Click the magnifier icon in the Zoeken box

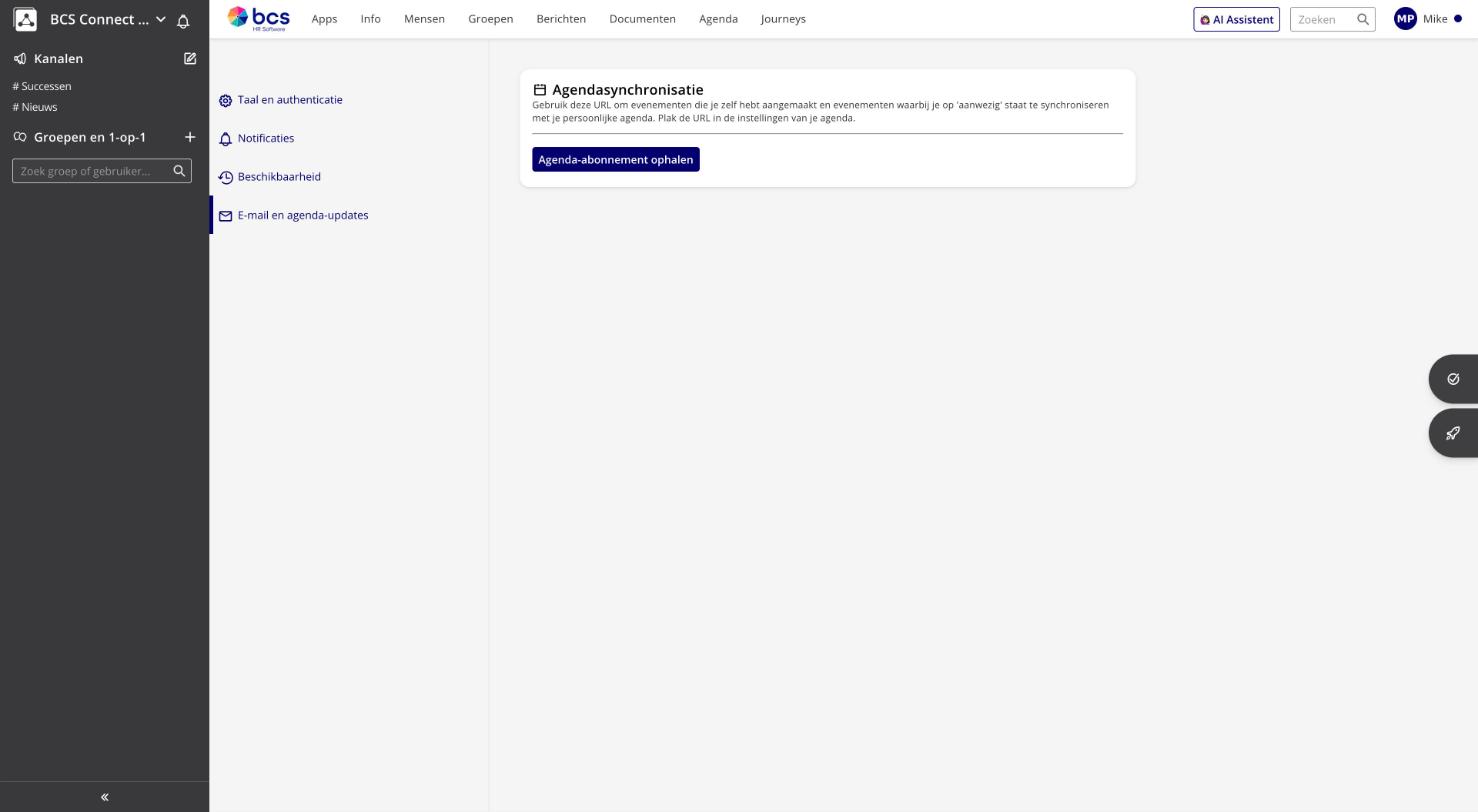click(1362, 19)
